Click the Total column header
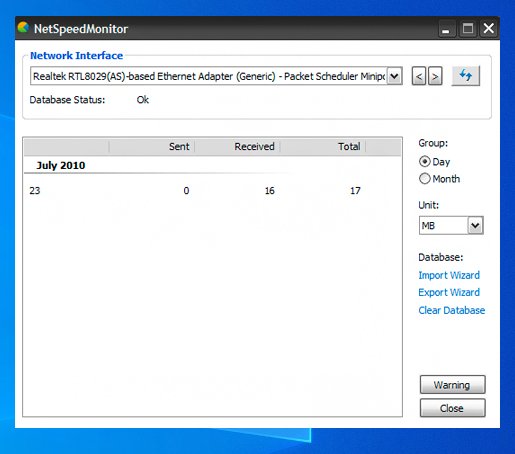Screen dimensions: 515x454 (323, 146)
